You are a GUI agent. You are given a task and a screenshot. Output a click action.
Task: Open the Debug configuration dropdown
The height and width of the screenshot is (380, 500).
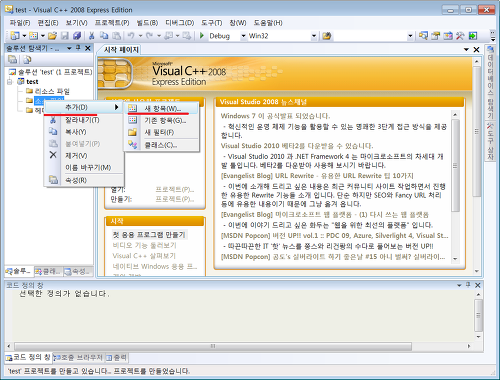click(243, 36)
